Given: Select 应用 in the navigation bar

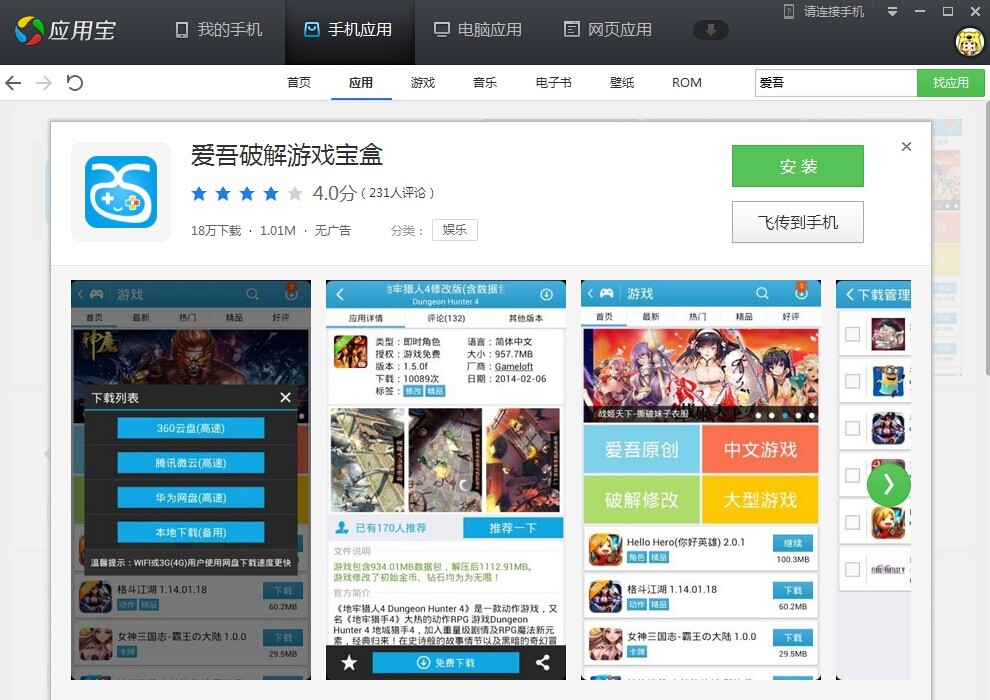Looking at the screenshot, I should pyautogui.click(x=361, y=83).
